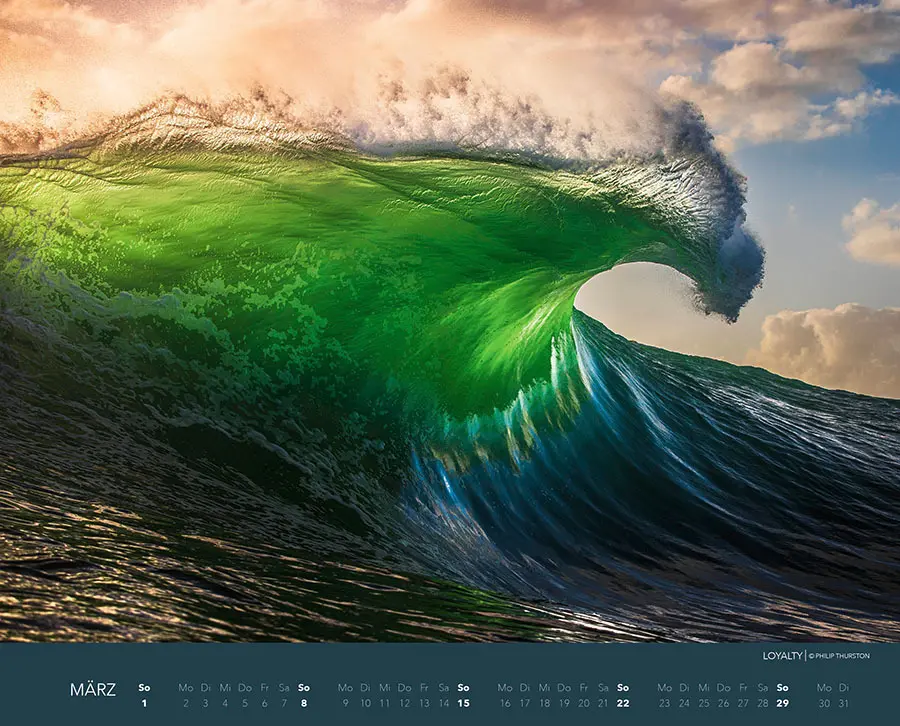The width and height of the screenshot is (900, 726).
Task: Select date 20 in the calendar
Action: [584, 703]
